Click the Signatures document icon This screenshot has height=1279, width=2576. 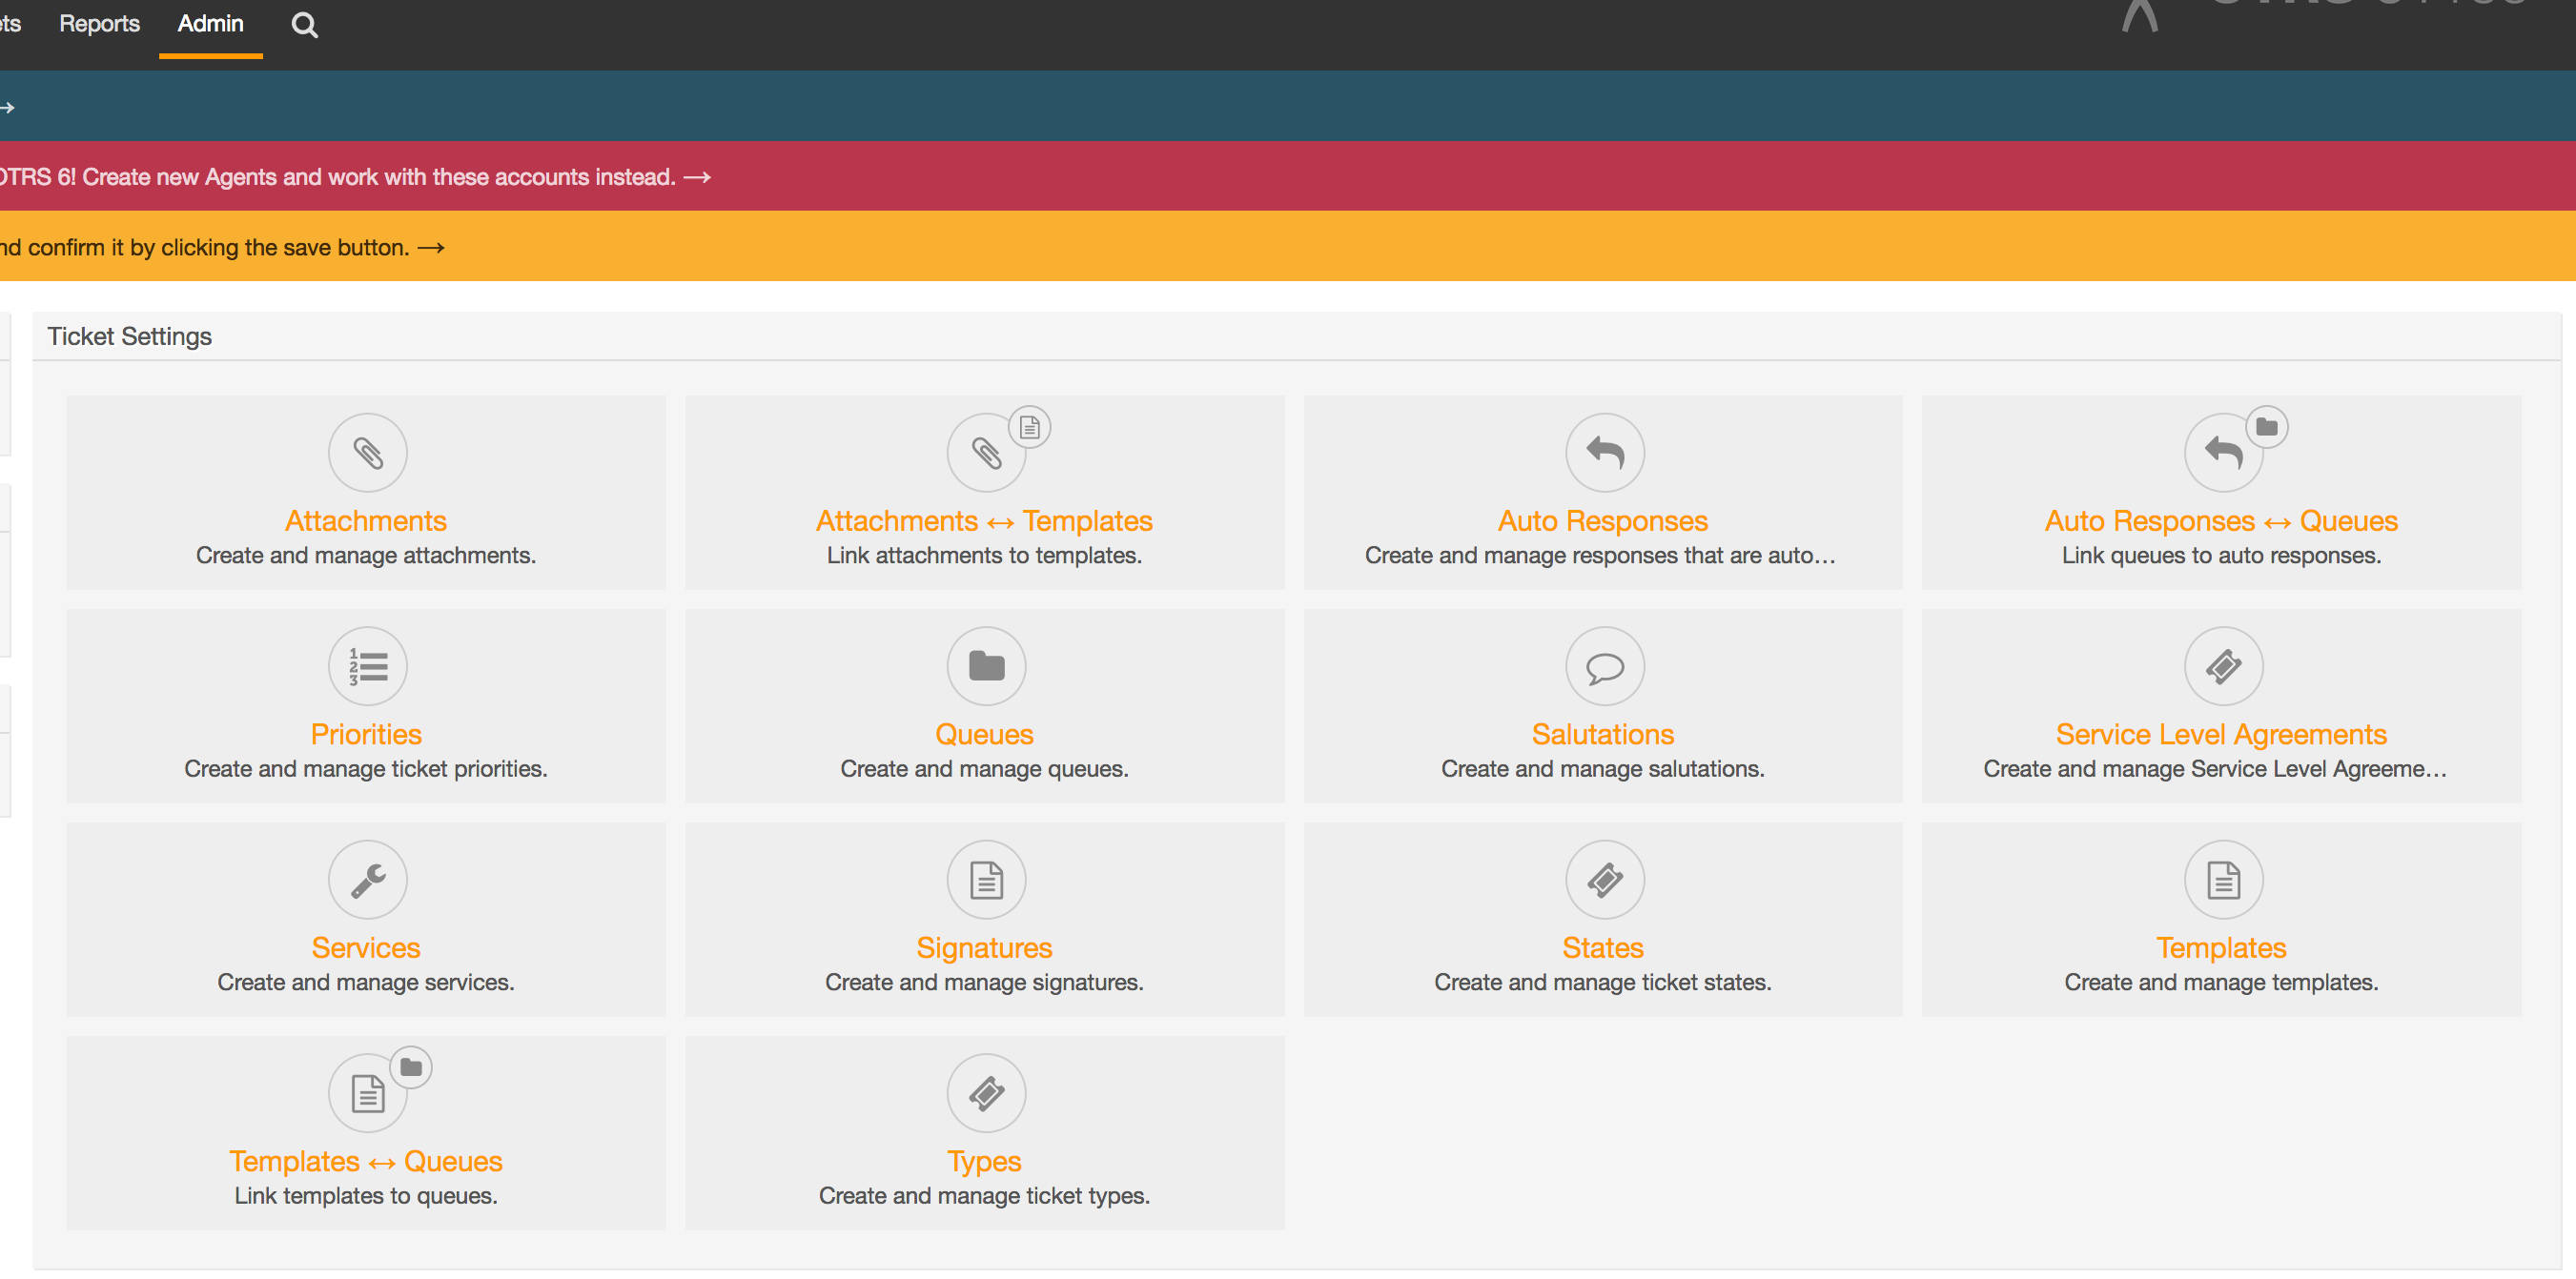(x=985, y=880)
